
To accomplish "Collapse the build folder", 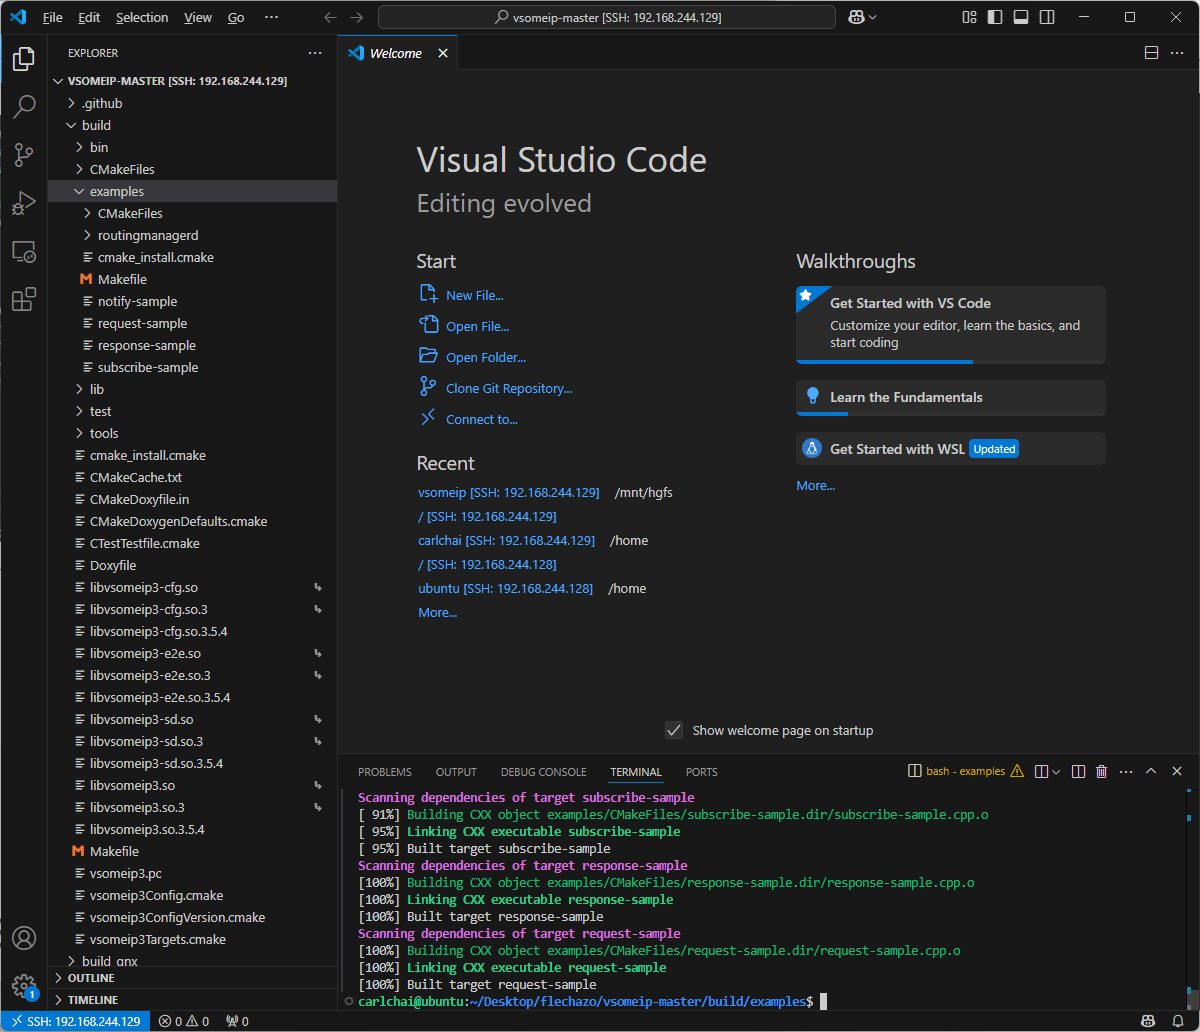I will pyautogui.click(x=192, y=125).
